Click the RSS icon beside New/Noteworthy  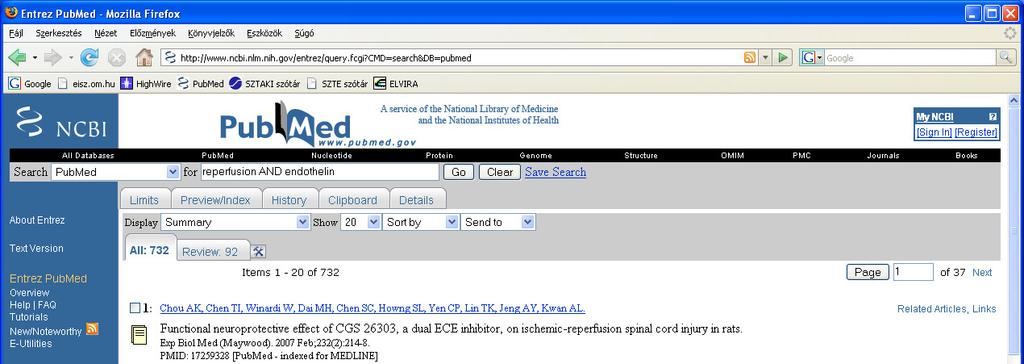(92, 329)
